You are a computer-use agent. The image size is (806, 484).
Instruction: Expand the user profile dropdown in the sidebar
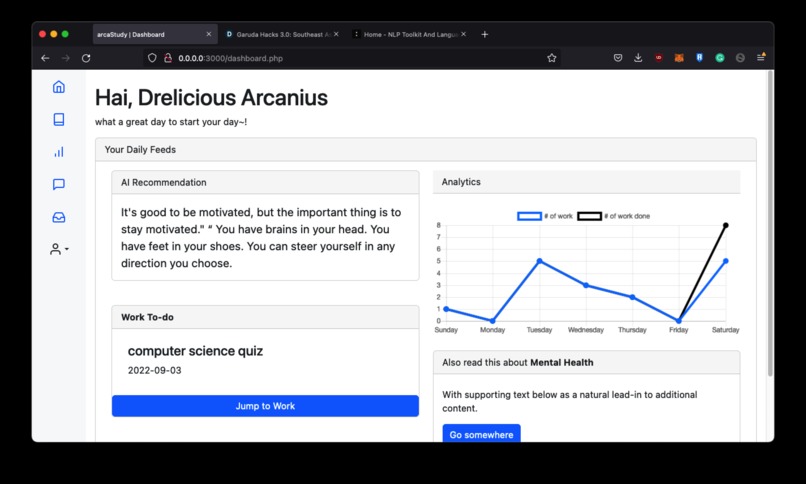[x=59, y=249]
